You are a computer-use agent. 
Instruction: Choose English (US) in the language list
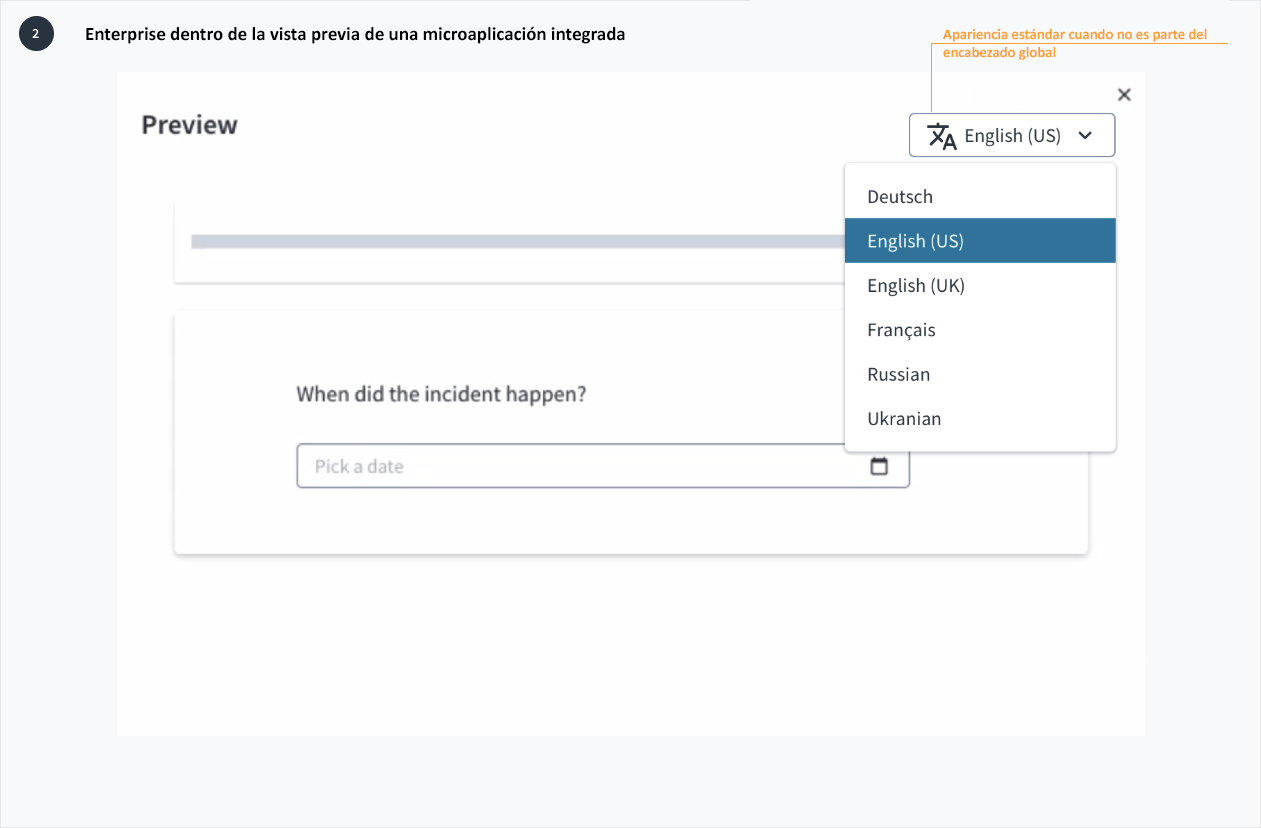[x=980, y=241]
